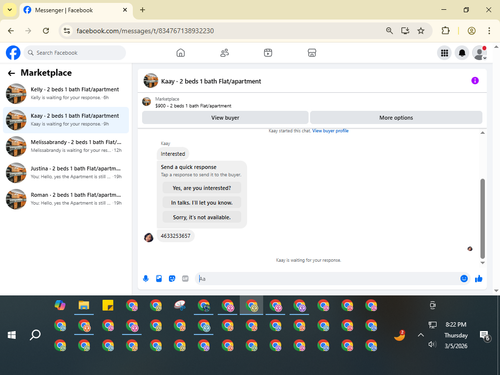Open Copilot from the taskbar
The width and height of the screenshot is (500, 375).
pyautogui.click(x=60, y=305)
